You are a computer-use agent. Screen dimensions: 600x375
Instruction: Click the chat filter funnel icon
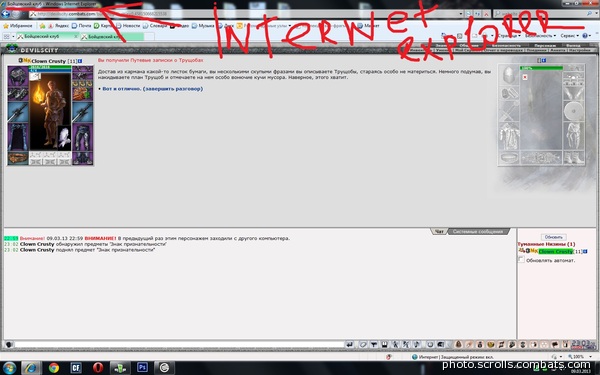coord(373,345)
